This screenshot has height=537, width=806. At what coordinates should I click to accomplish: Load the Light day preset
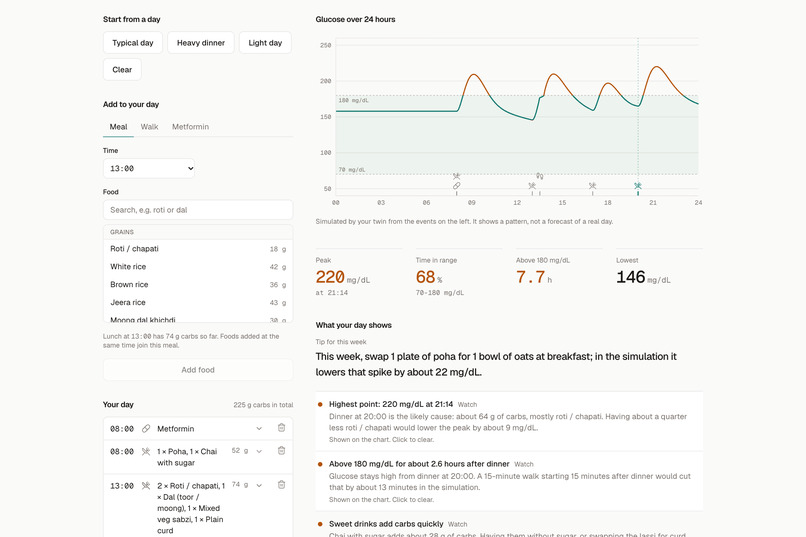click(x=265, y=43)
